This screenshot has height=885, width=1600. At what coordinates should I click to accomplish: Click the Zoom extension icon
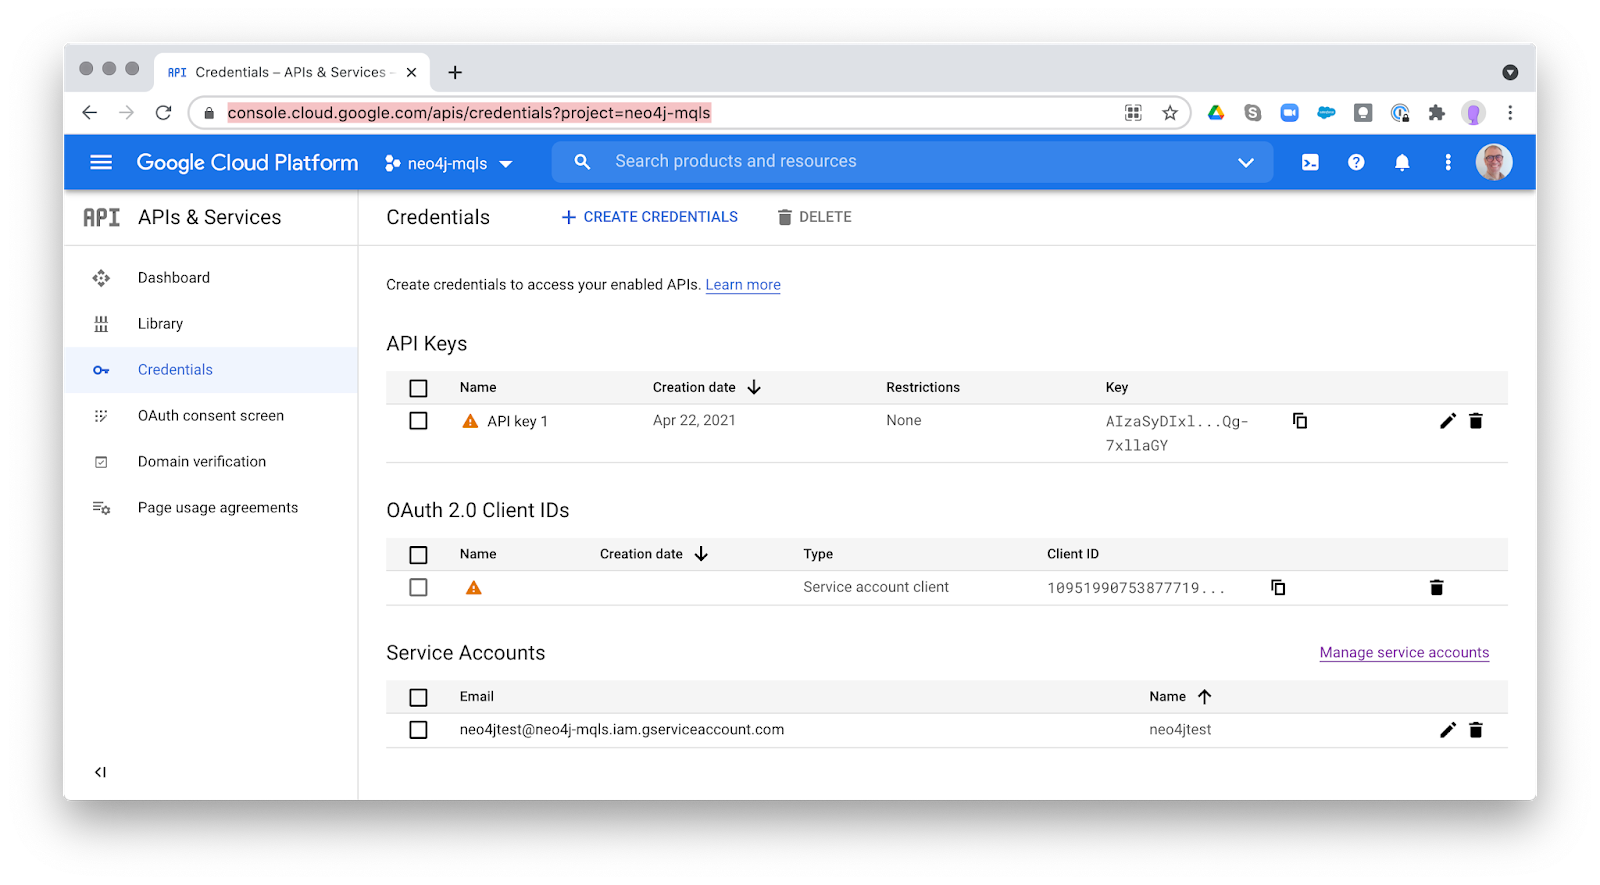pyautogui.click(x=1290, y=113)
